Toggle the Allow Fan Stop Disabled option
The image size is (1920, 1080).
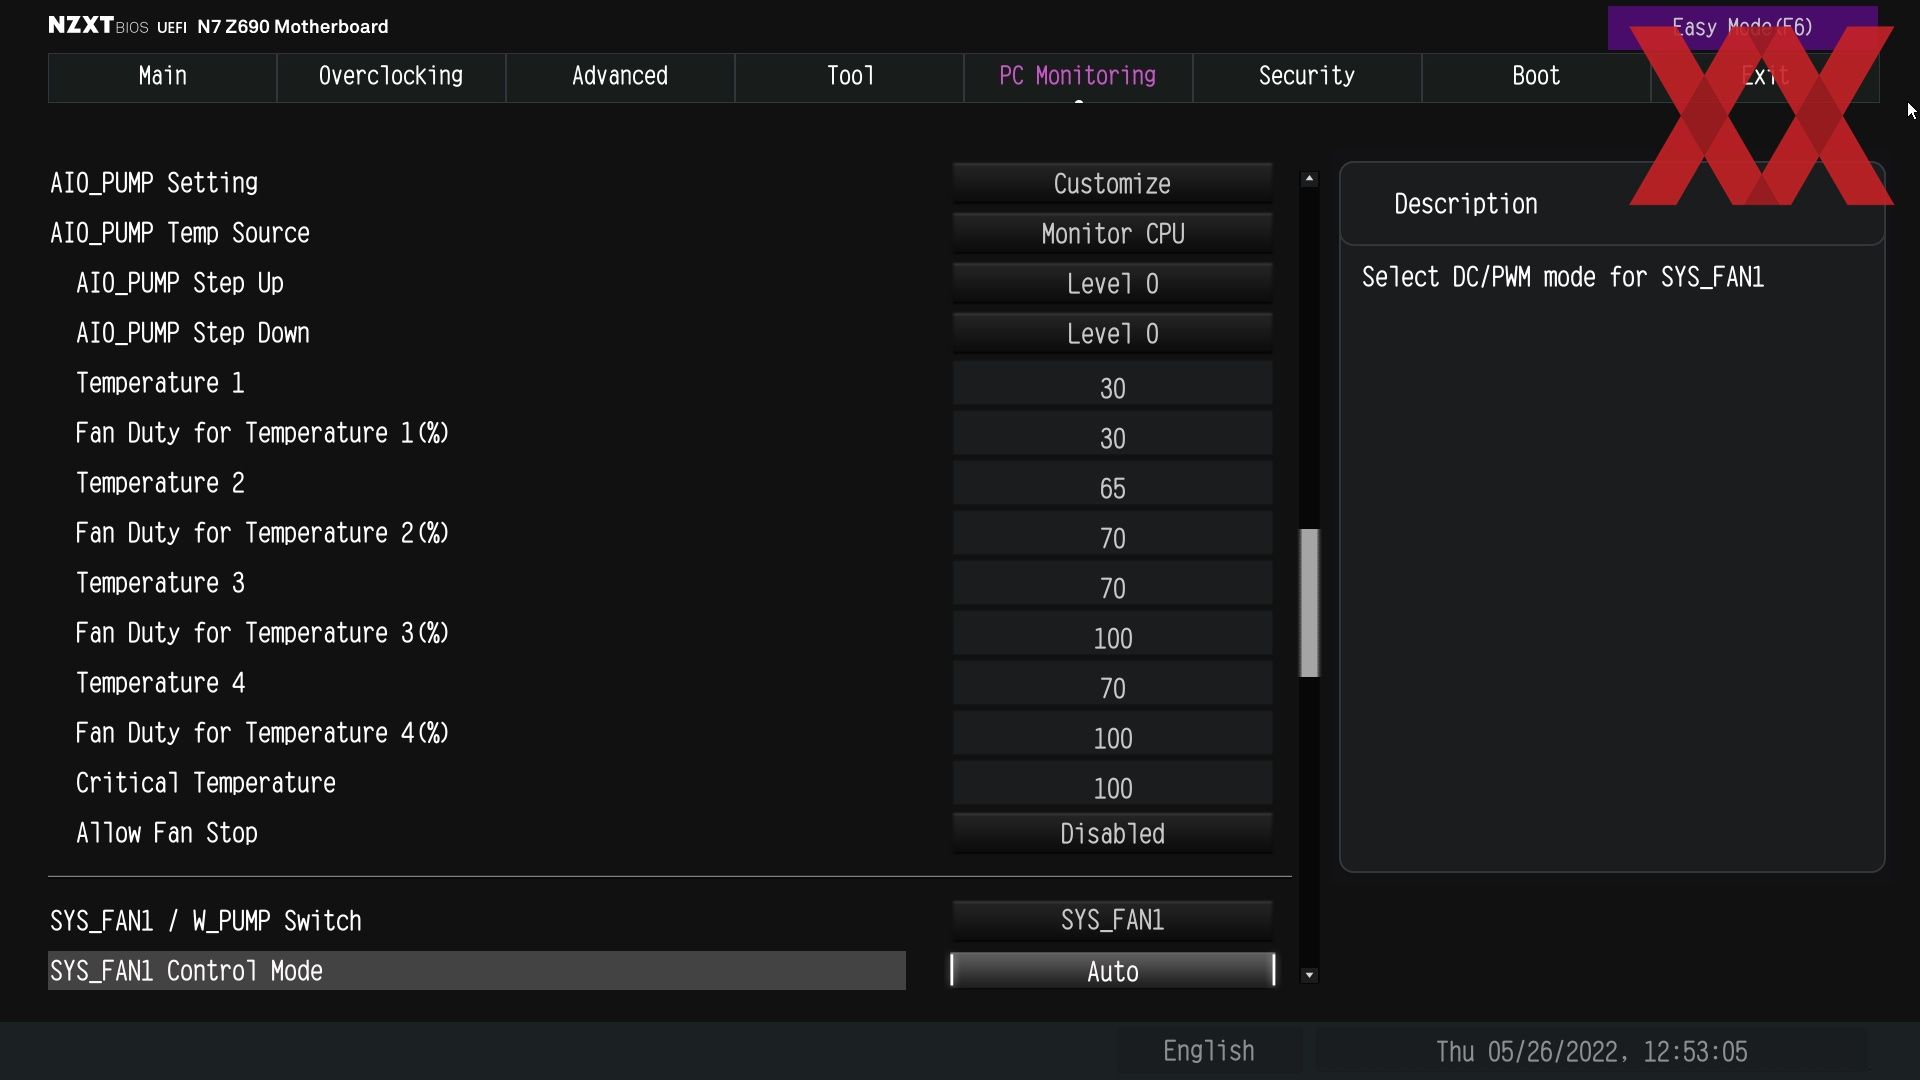[x=1112, y=833]
